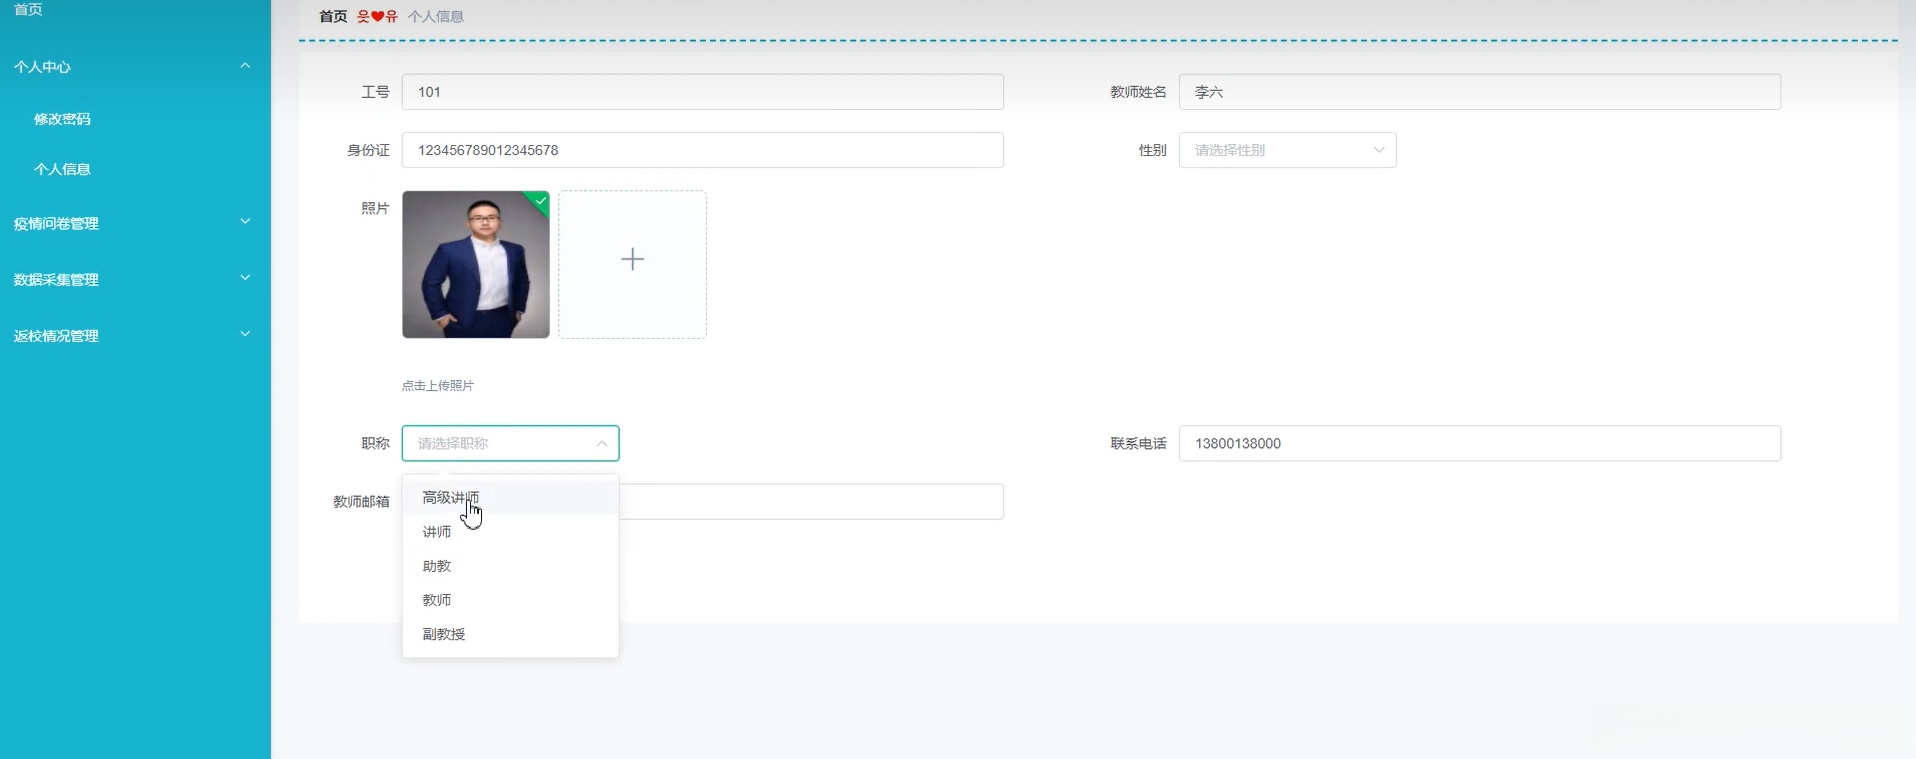Focus the 教师邮箱 input field
The image size is (1916, 759).
[811, 502]
